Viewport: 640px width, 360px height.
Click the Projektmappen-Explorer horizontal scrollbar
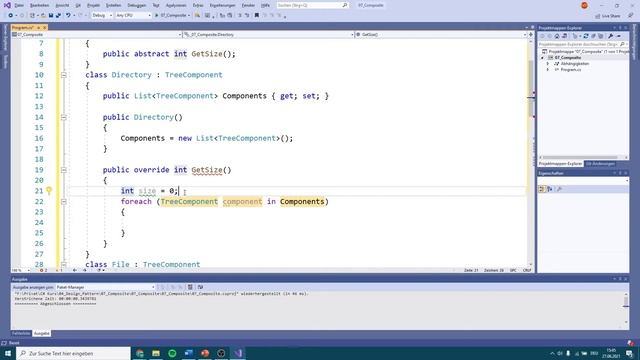coord(583,157)
